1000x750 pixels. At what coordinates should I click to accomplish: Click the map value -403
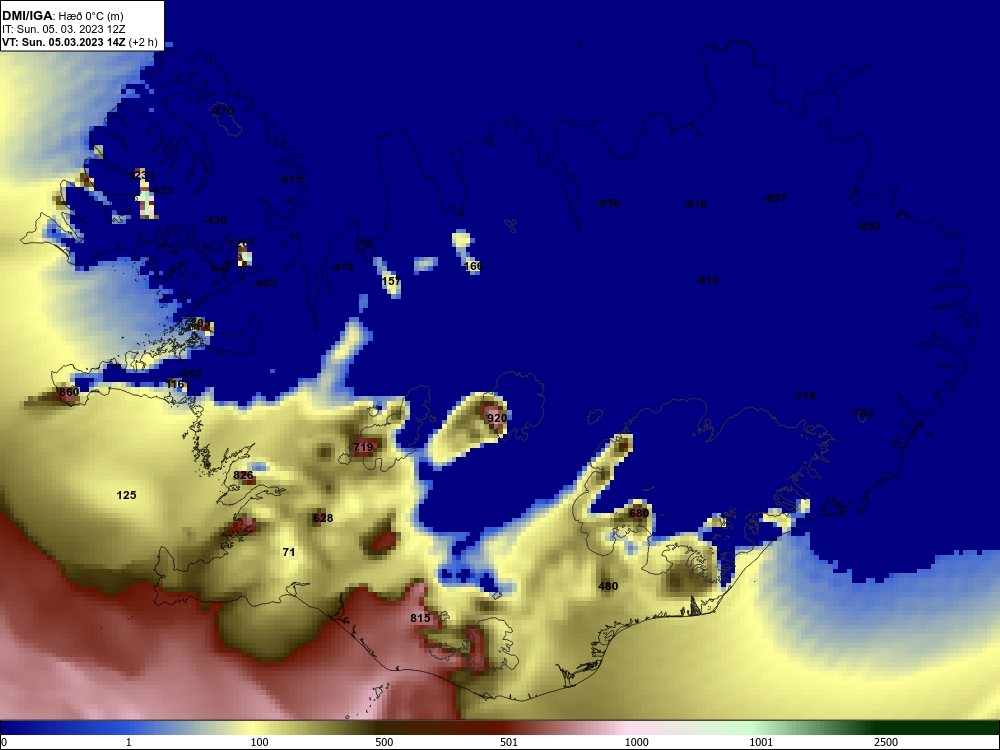coord(265,283)
